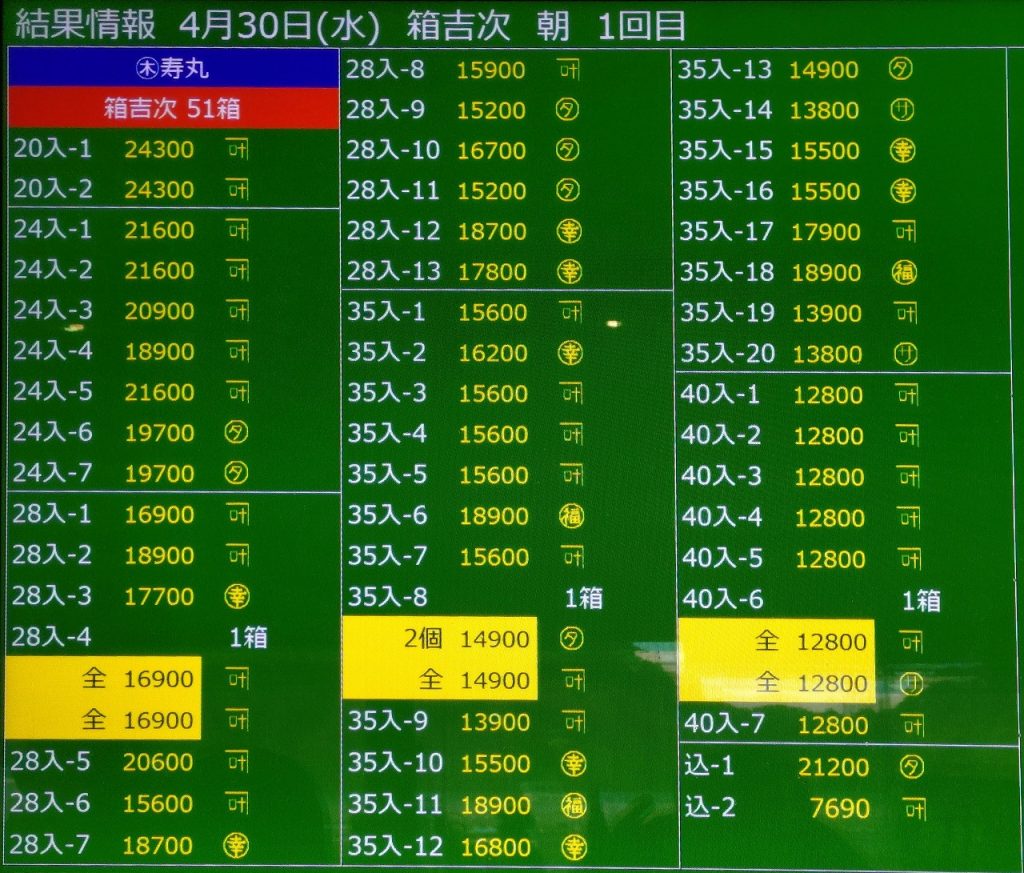Select the 40入-7 row label
Image resolution: width=1024 pixels, height=873 pixels.
tap(723, 724)
